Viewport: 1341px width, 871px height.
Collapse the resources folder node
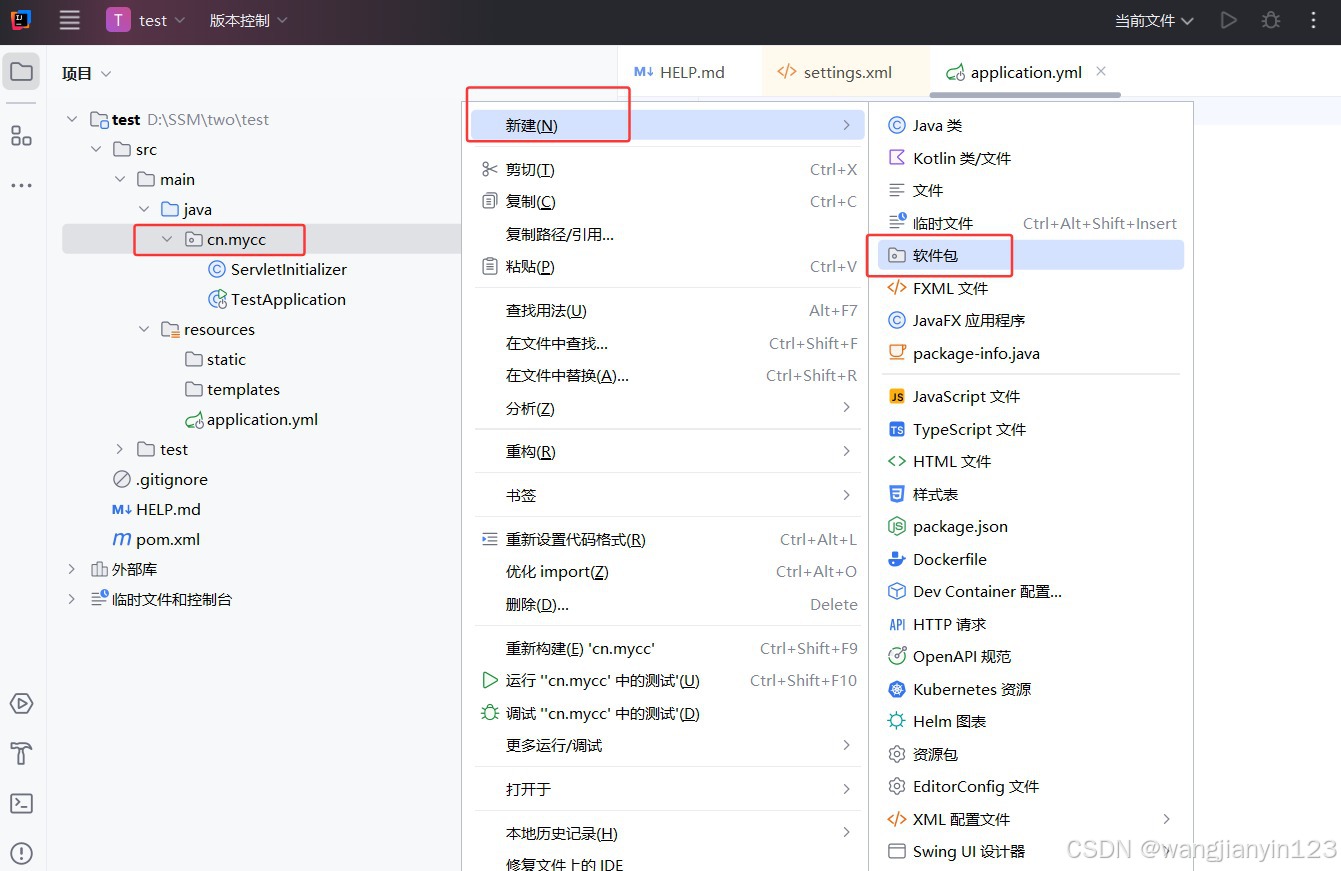pyautogui.click(x=144, y=329)
